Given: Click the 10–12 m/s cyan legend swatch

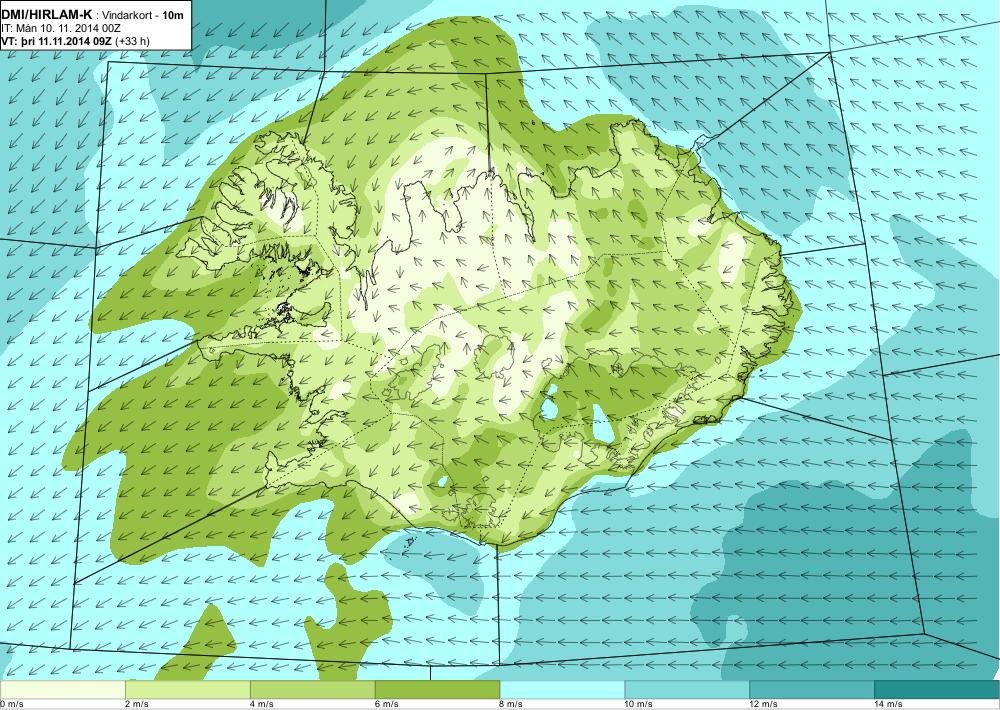Looking at the screenshot, I should click(688, 689).
